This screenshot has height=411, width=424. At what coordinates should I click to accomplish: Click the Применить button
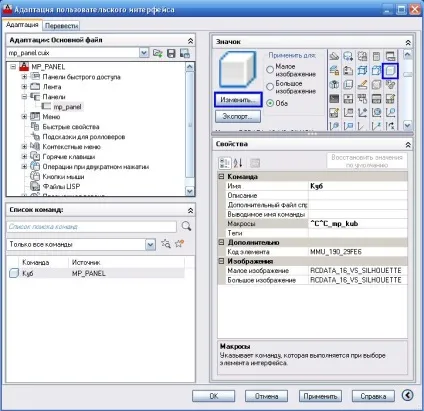pyautogui.click(x=320, y=396)
